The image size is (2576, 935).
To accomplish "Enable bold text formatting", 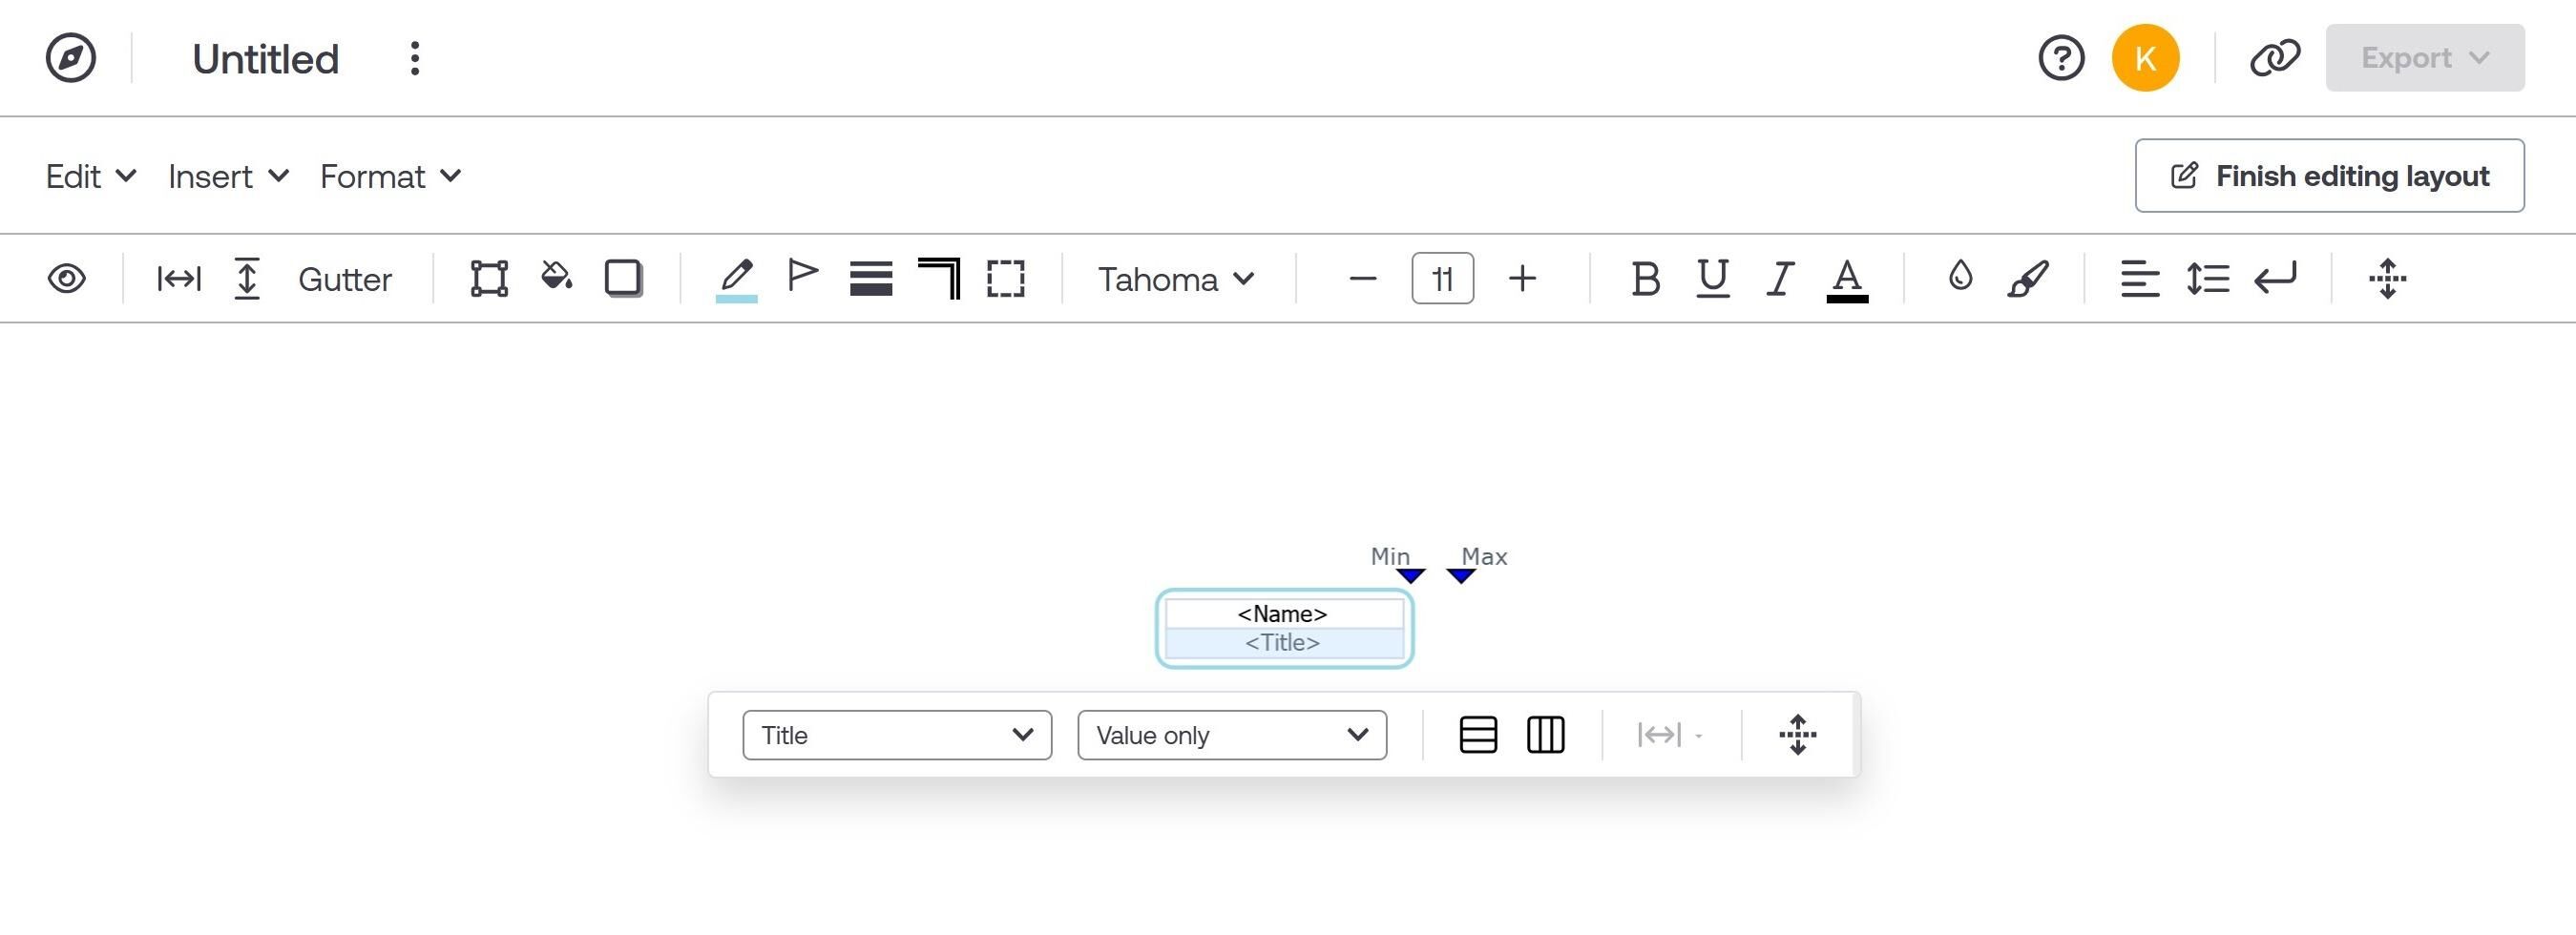I will click(x=1644, y=278).
